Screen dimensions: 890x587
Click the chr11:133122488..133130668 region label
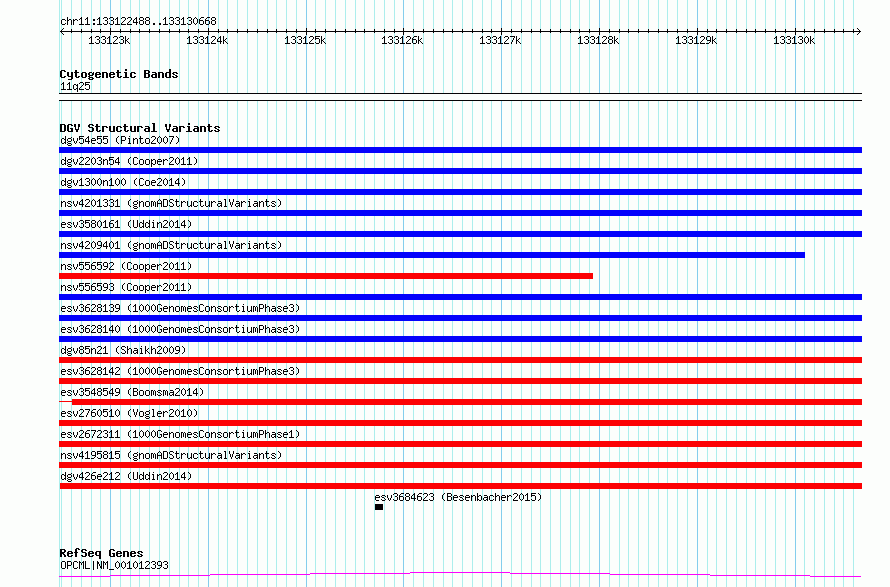[x=138, y=22]
